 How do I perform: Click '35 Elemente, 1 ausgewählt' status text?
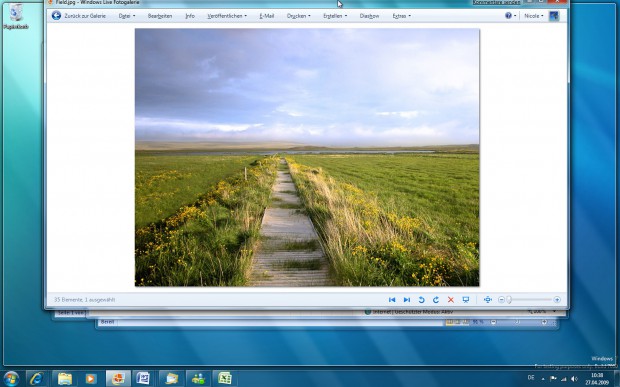(85, 300)
